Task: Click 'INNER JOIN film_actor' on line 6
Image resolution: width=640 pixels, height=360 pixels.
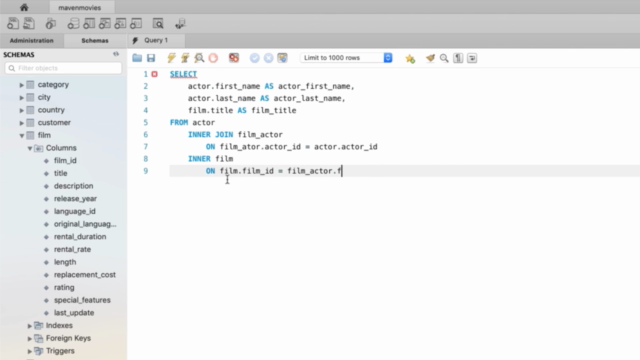Action: pyautogui.click(x=235, y=135)
